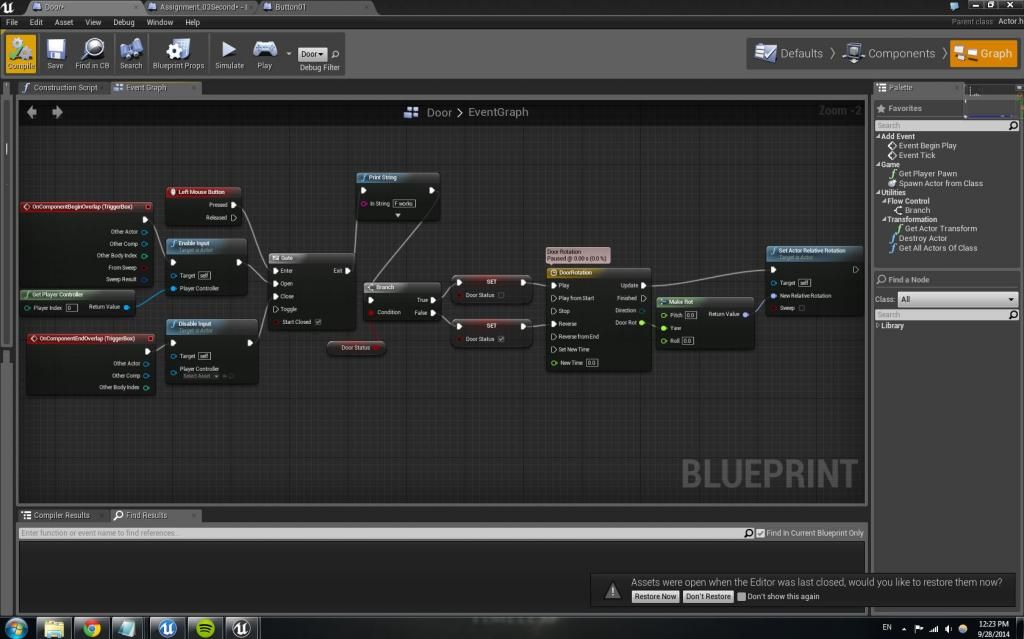Click Find in CB icon
This screenshot has width=1024, height=639.
click(x=92, y=52)
